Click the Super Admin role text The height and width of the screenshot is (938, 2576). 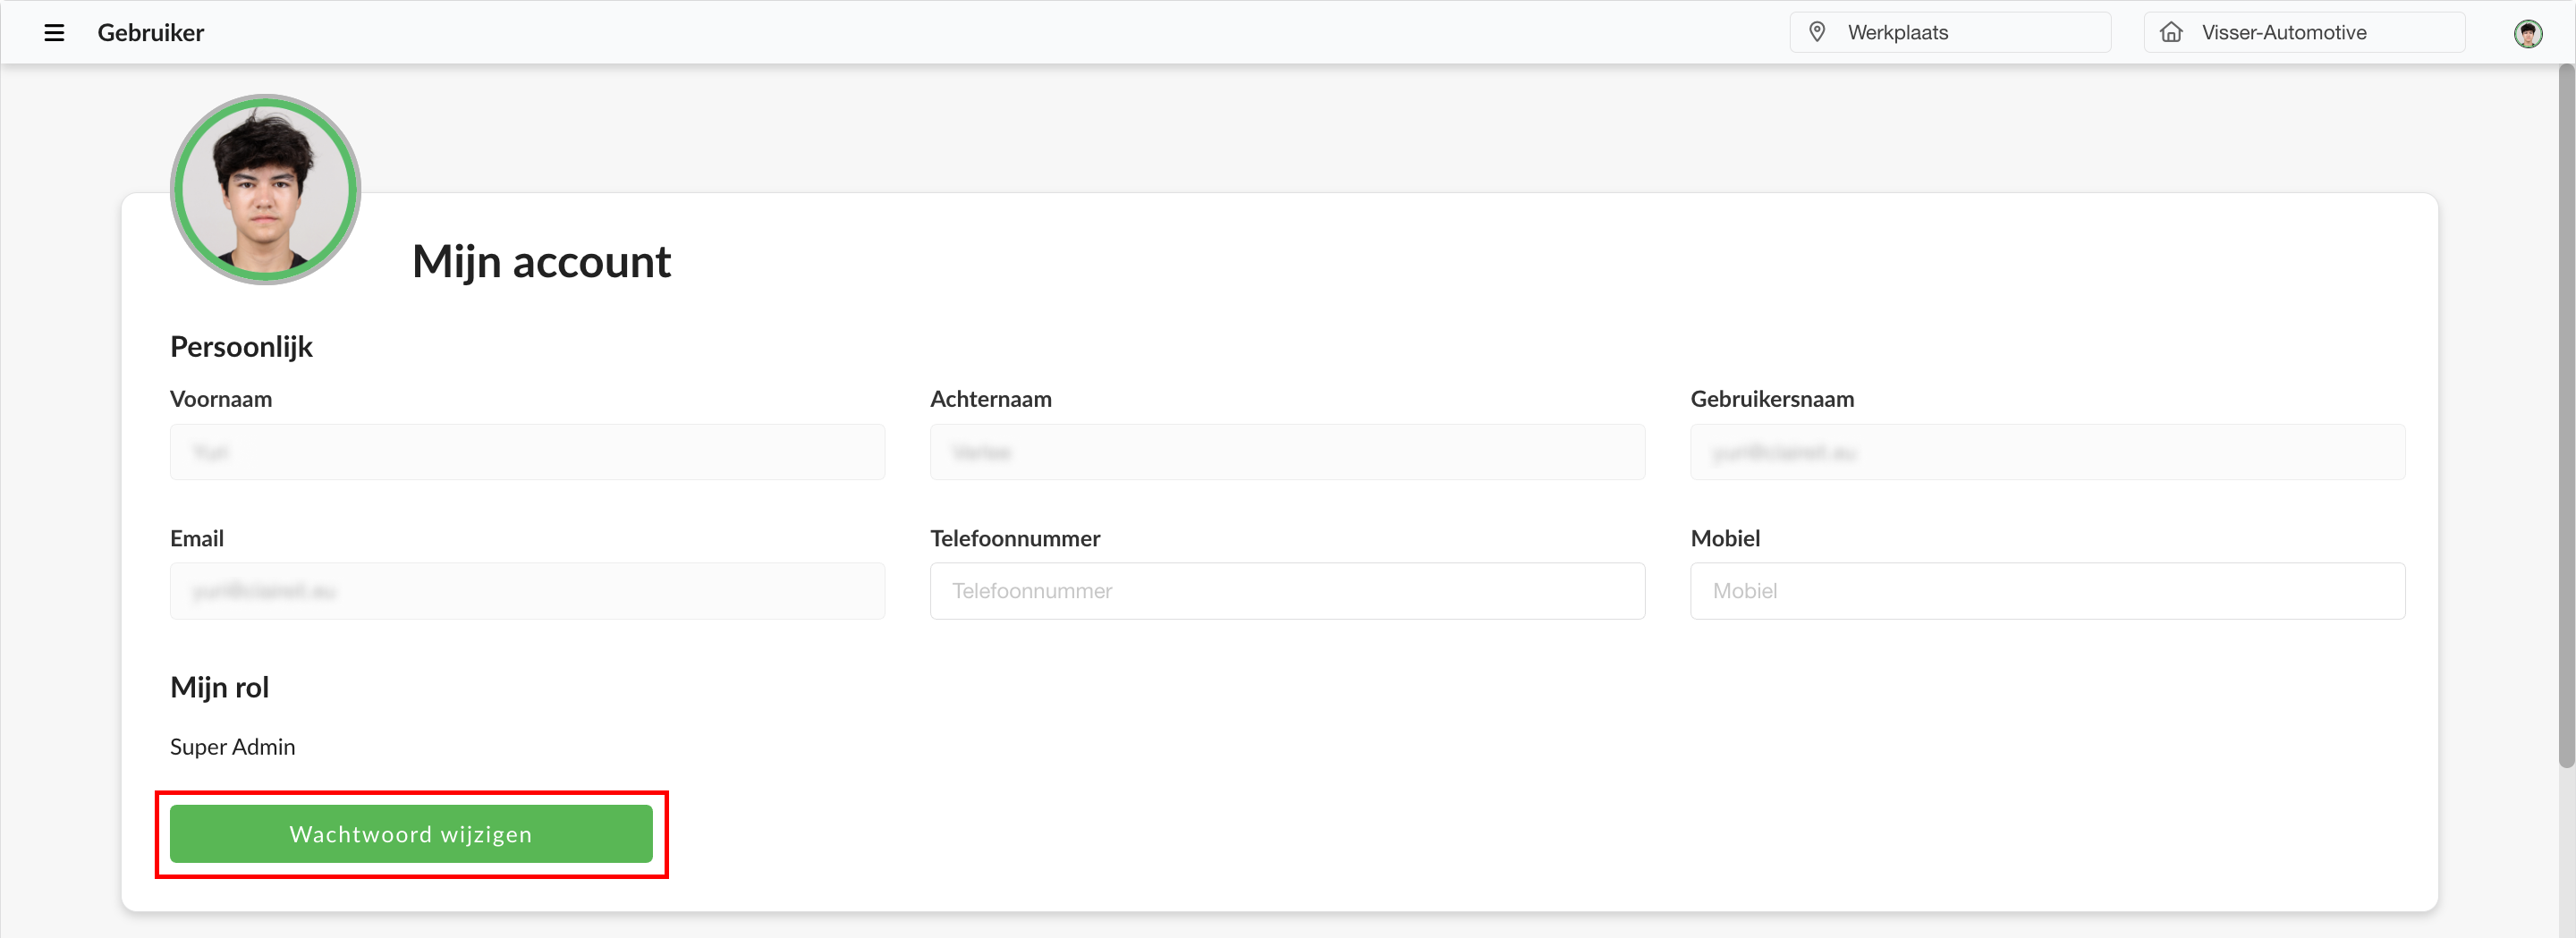(232, 747)
